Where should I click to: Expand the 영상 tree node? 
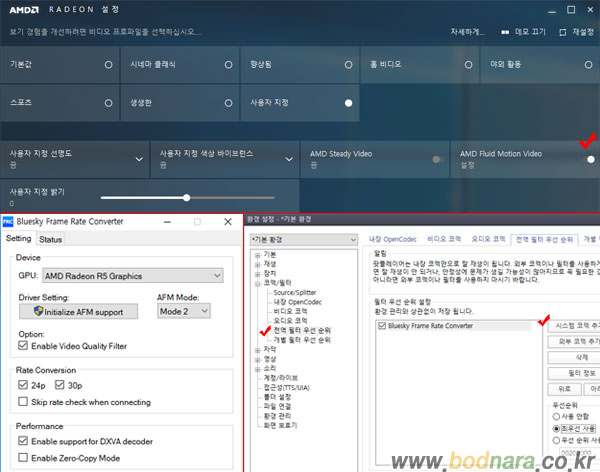tap(258, 359)
